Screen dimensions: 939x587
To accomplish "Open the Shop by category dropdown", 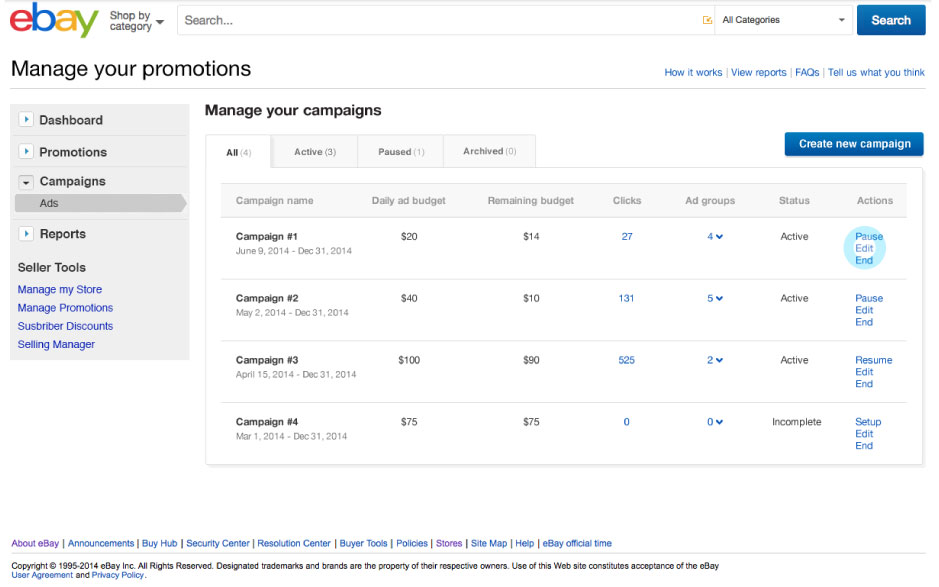I will [x=136, y=21].
